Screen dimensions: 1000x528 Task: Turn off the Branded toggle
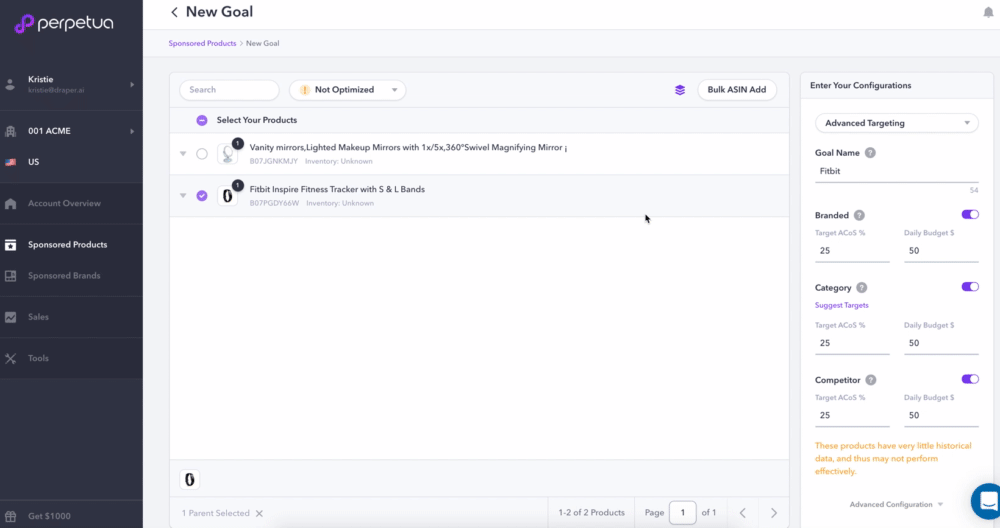coord(970,215)
